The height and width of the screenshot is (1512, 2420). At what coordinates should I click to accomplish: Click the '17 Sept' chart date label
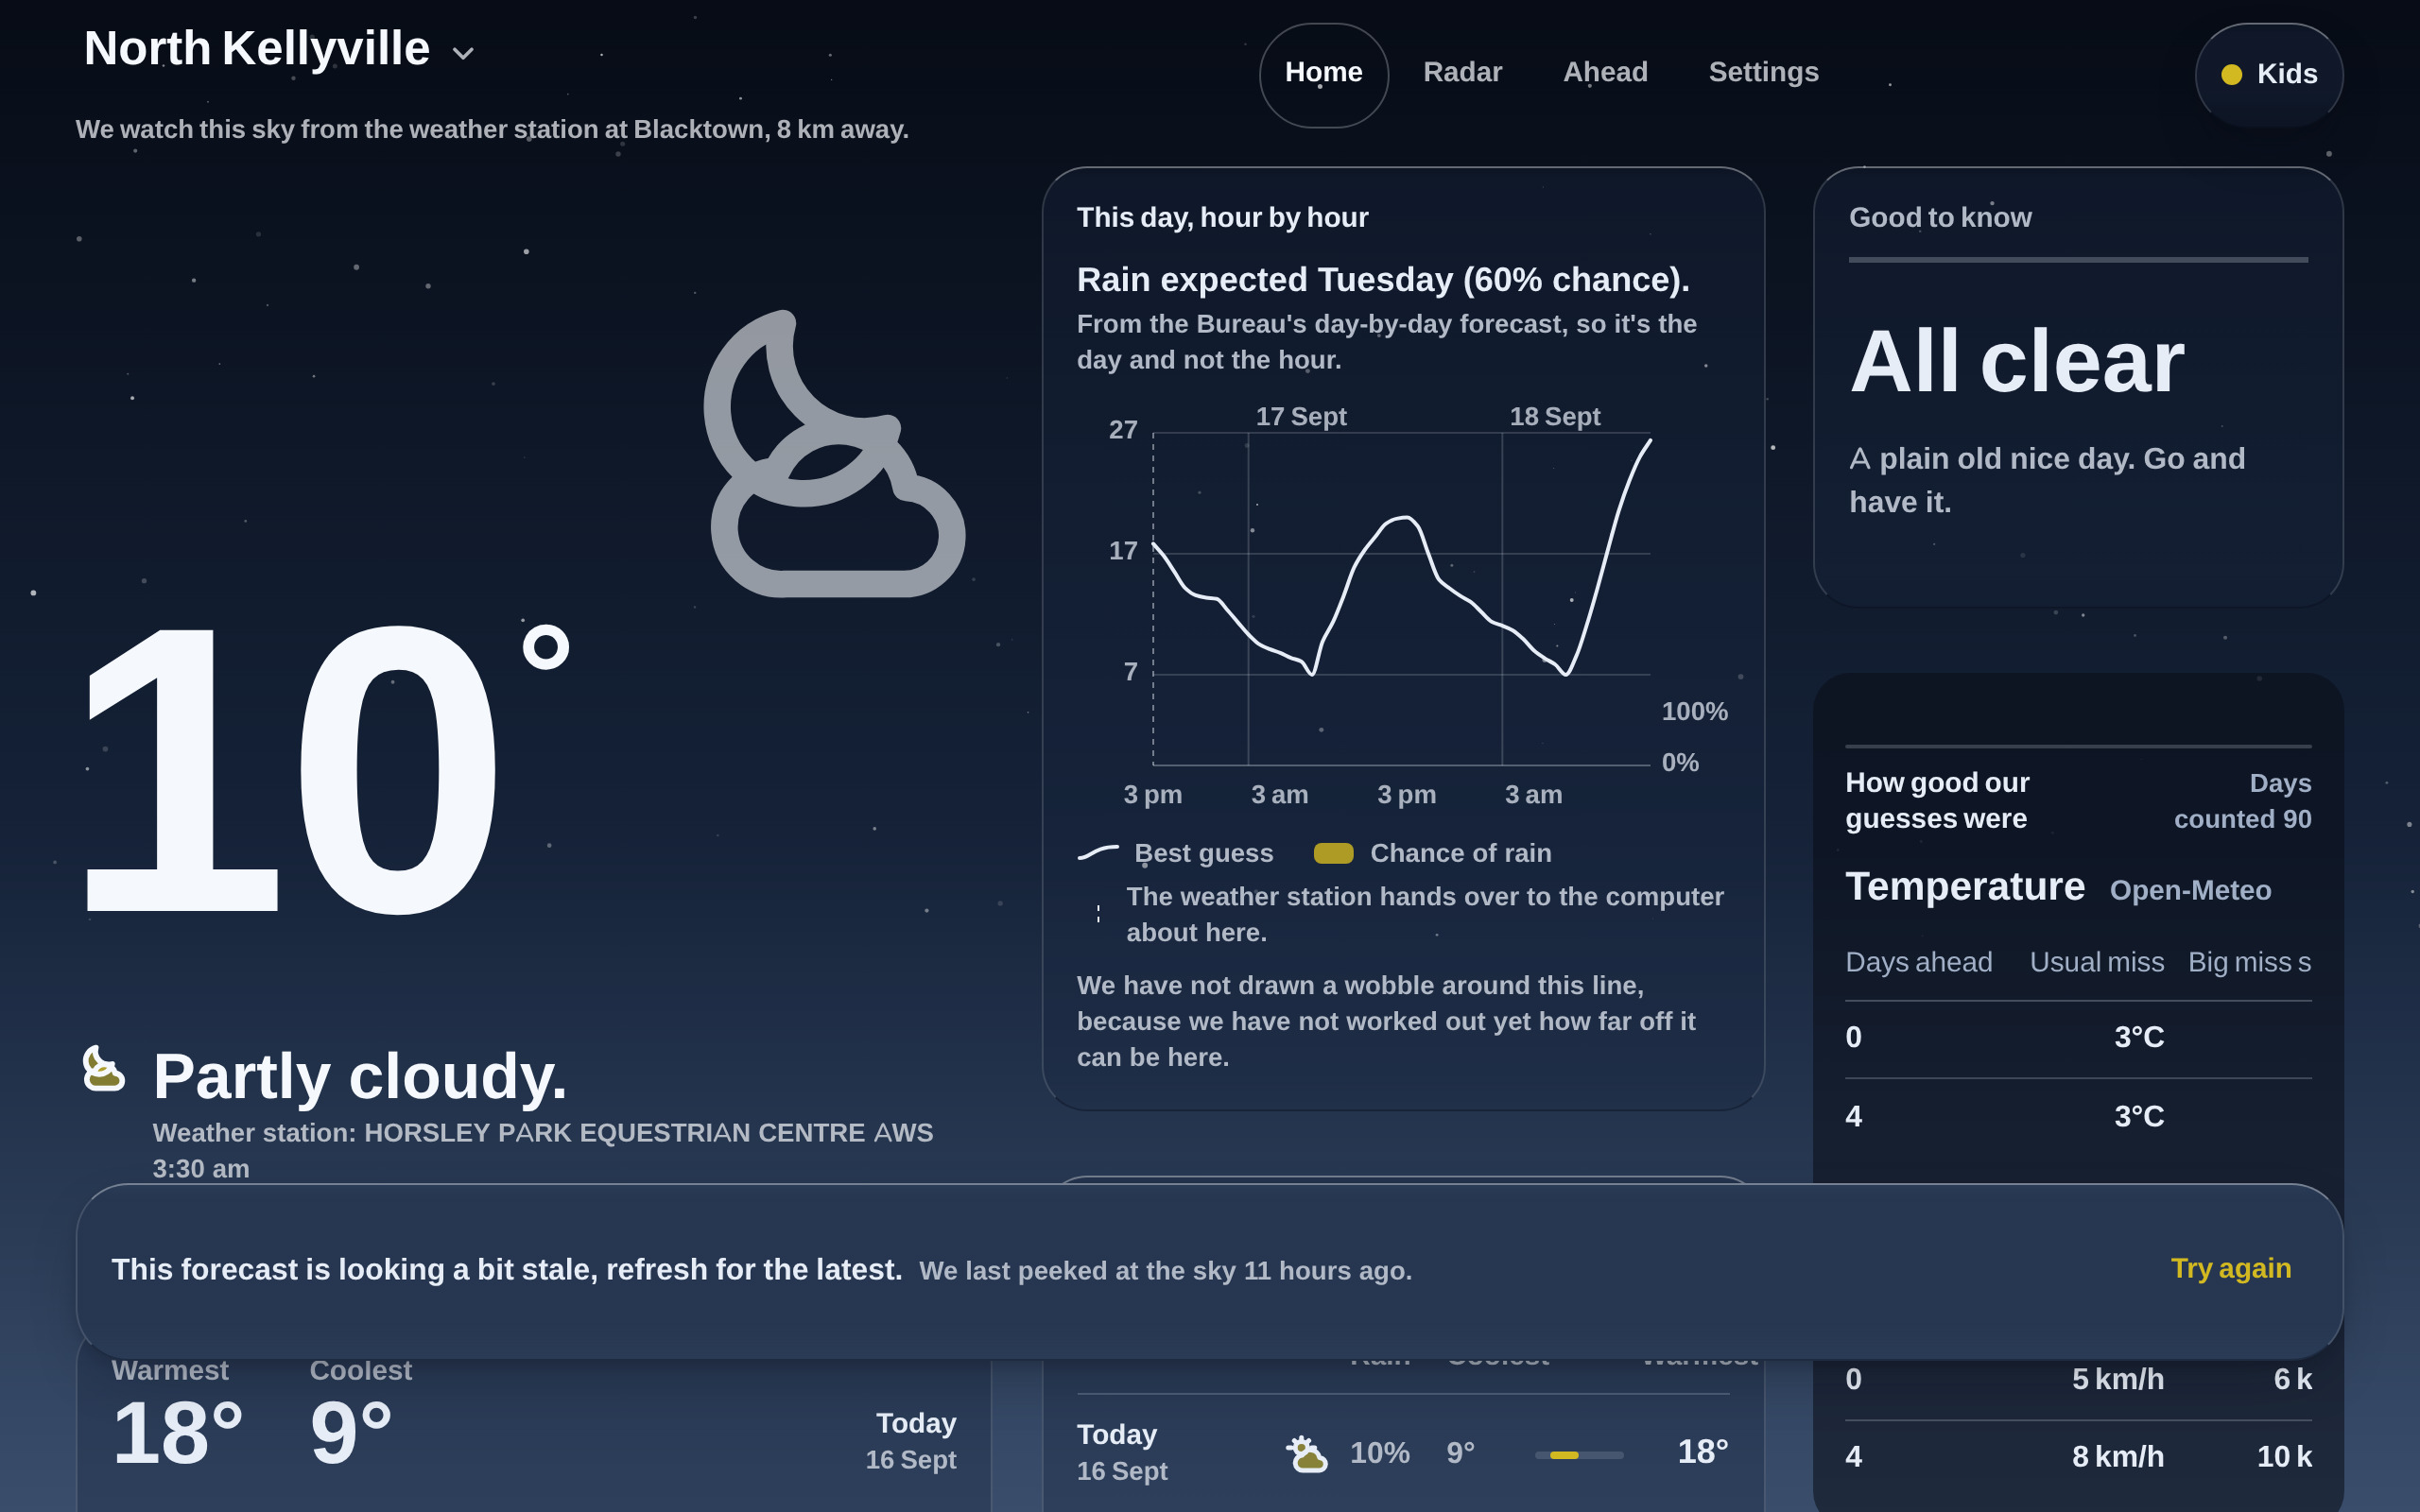pyautogui.click(x=1301, y=416)
